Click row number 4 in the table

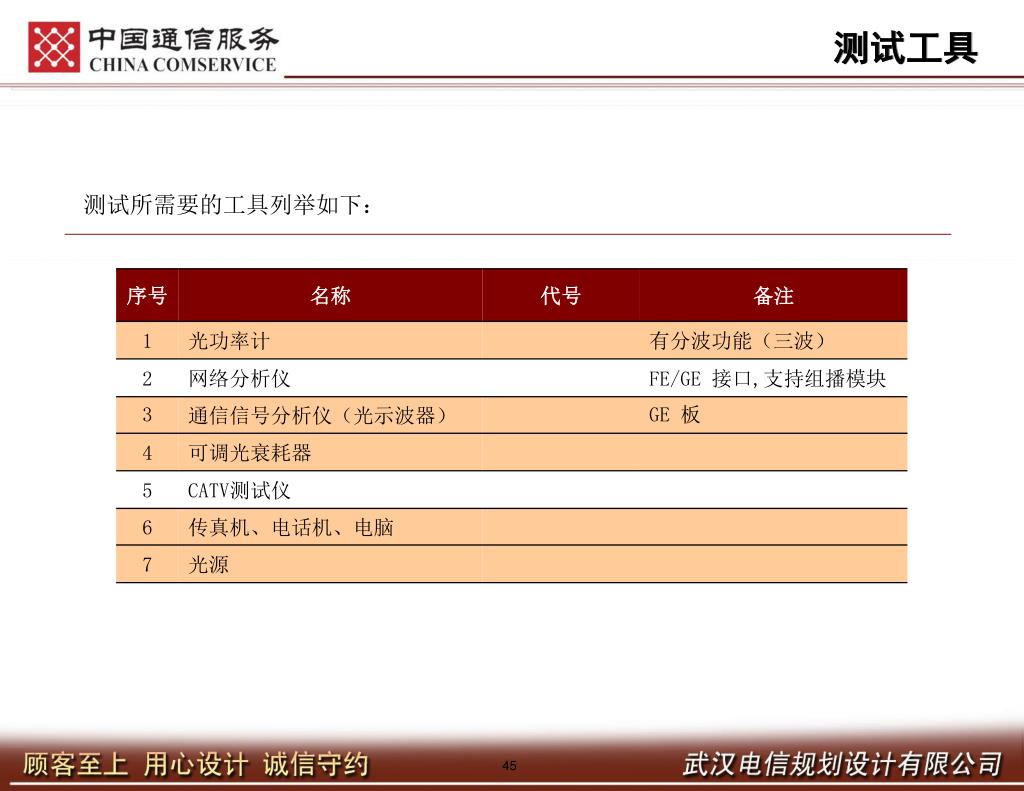(147, 453)
